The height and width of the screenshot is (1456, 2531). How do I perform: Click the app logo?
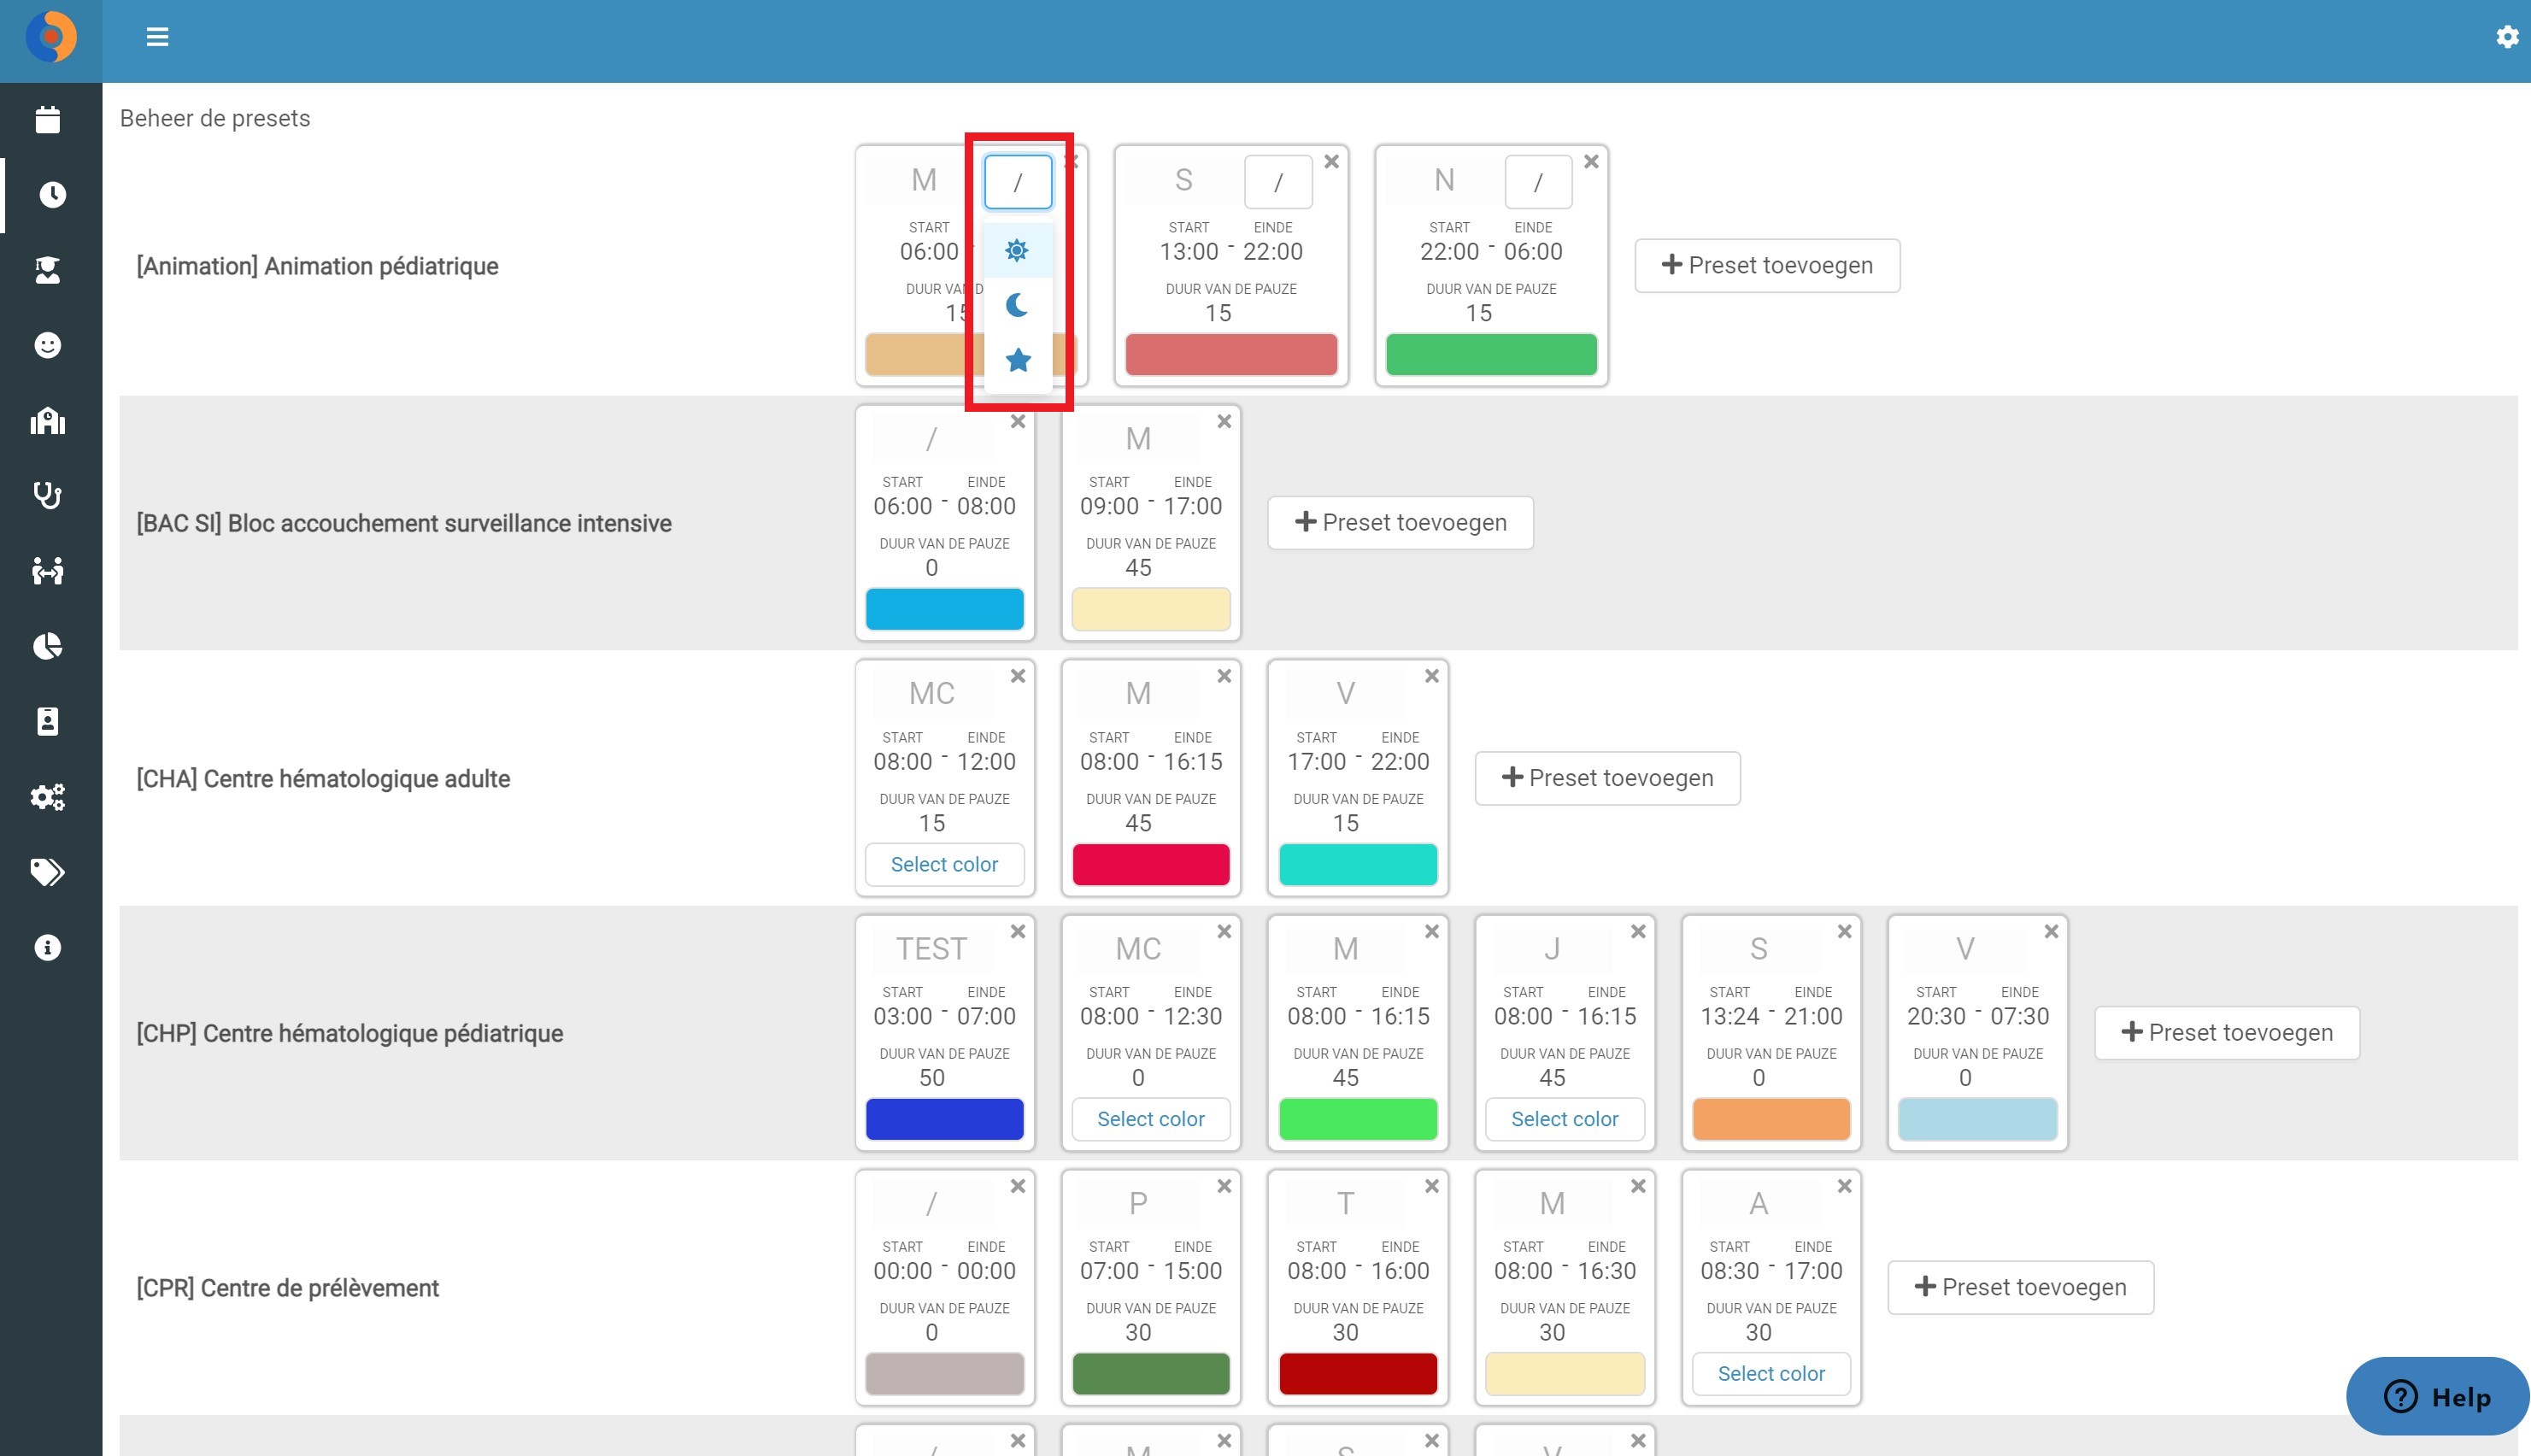51,37
